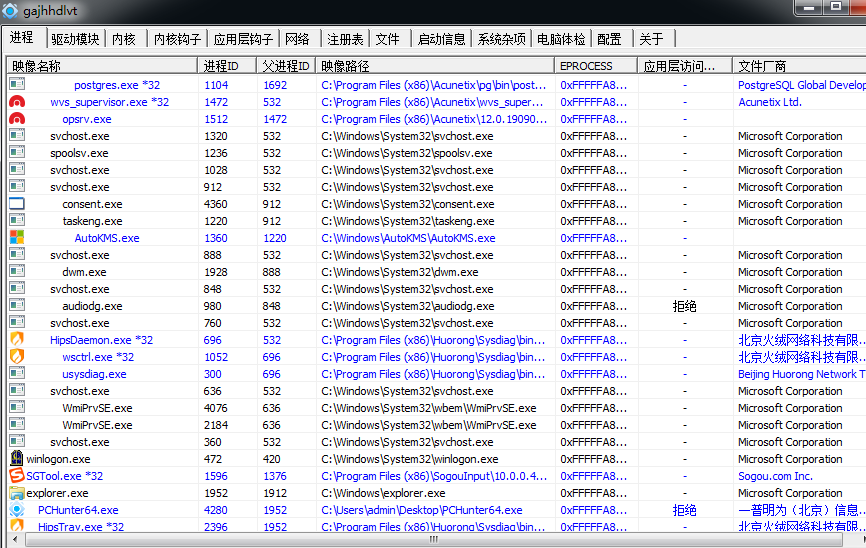866x548 pixels.
Task: Select the consent.exe process name
Action: [92, 204]
